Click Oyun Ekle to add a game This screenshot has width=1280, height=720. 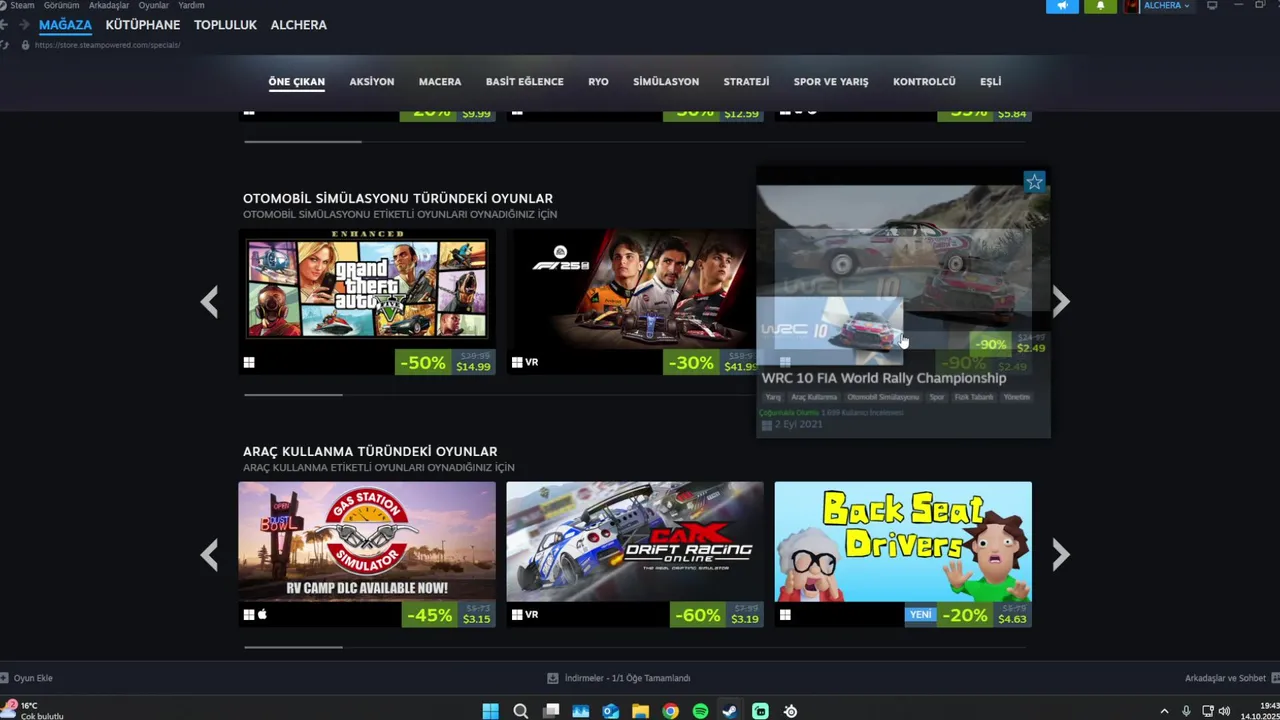point(33,678)
